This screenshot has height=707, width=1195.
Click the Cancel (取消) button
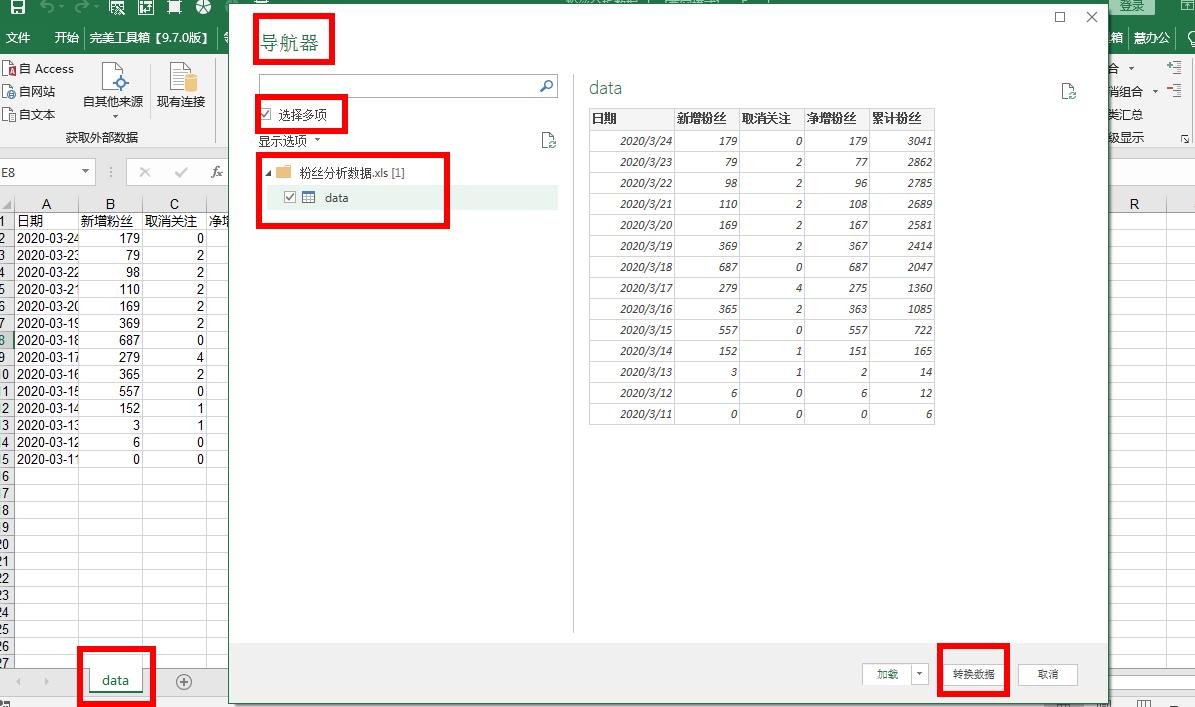pyautogui.click(x=1048, y=674)
